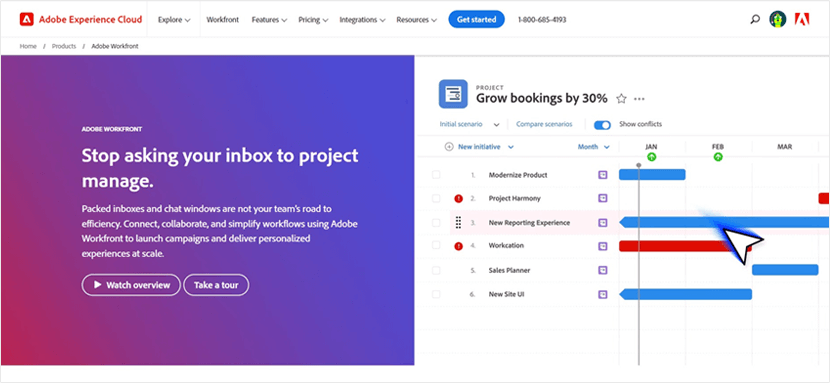Viewport: 830px width, 383px height.
Task: Click Watch overview button
Action: pos(131,285)
